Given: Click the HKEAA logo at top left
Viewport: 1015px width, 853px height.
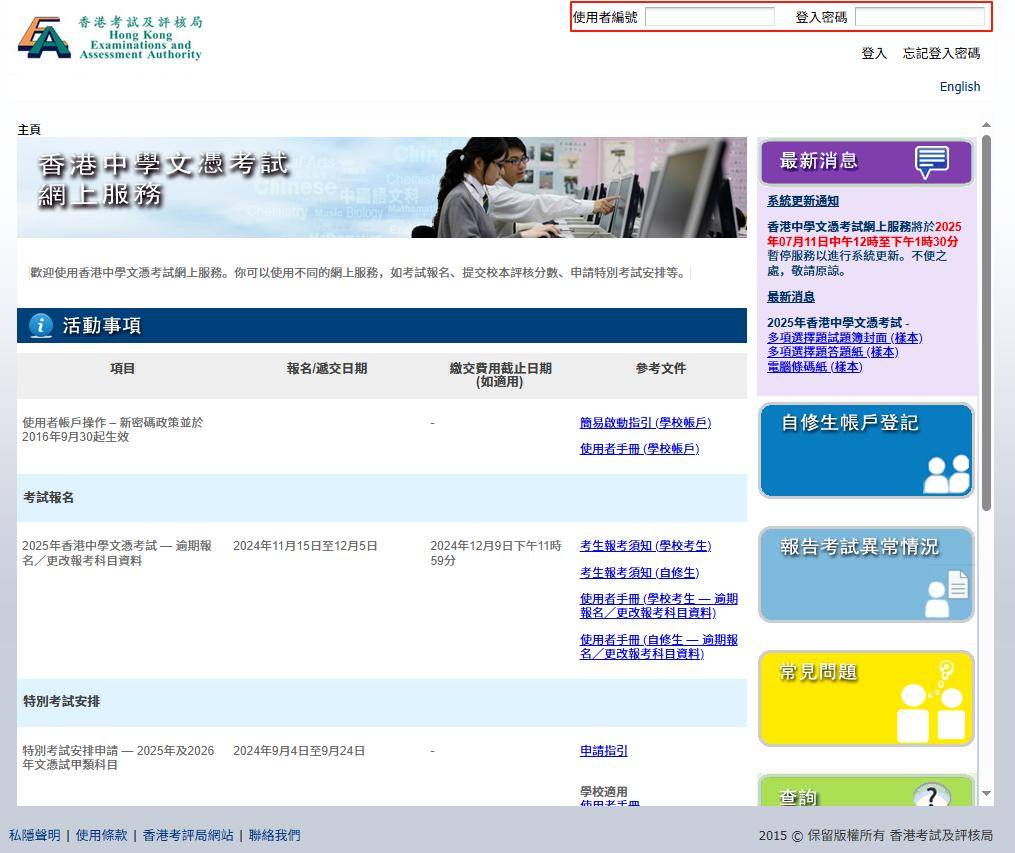Looking at the screenshot, I should pyautogui.click(x=110, y=38).
